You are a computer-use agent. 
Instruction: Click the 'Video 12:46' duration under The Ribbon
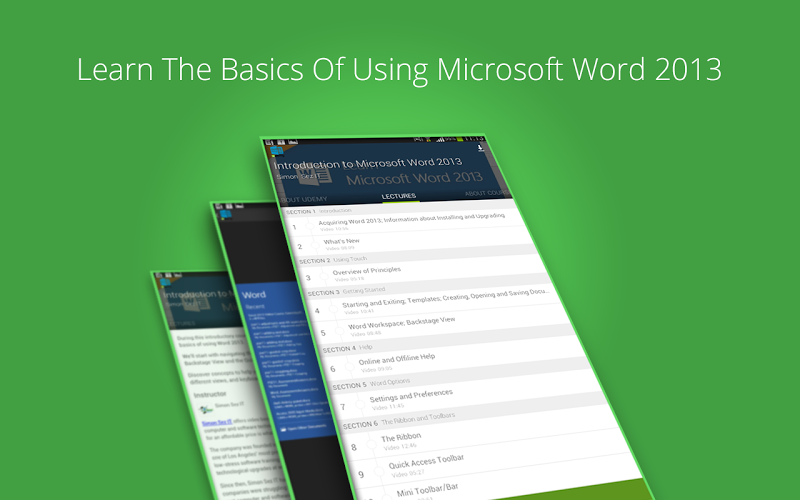tap(400, 447)
